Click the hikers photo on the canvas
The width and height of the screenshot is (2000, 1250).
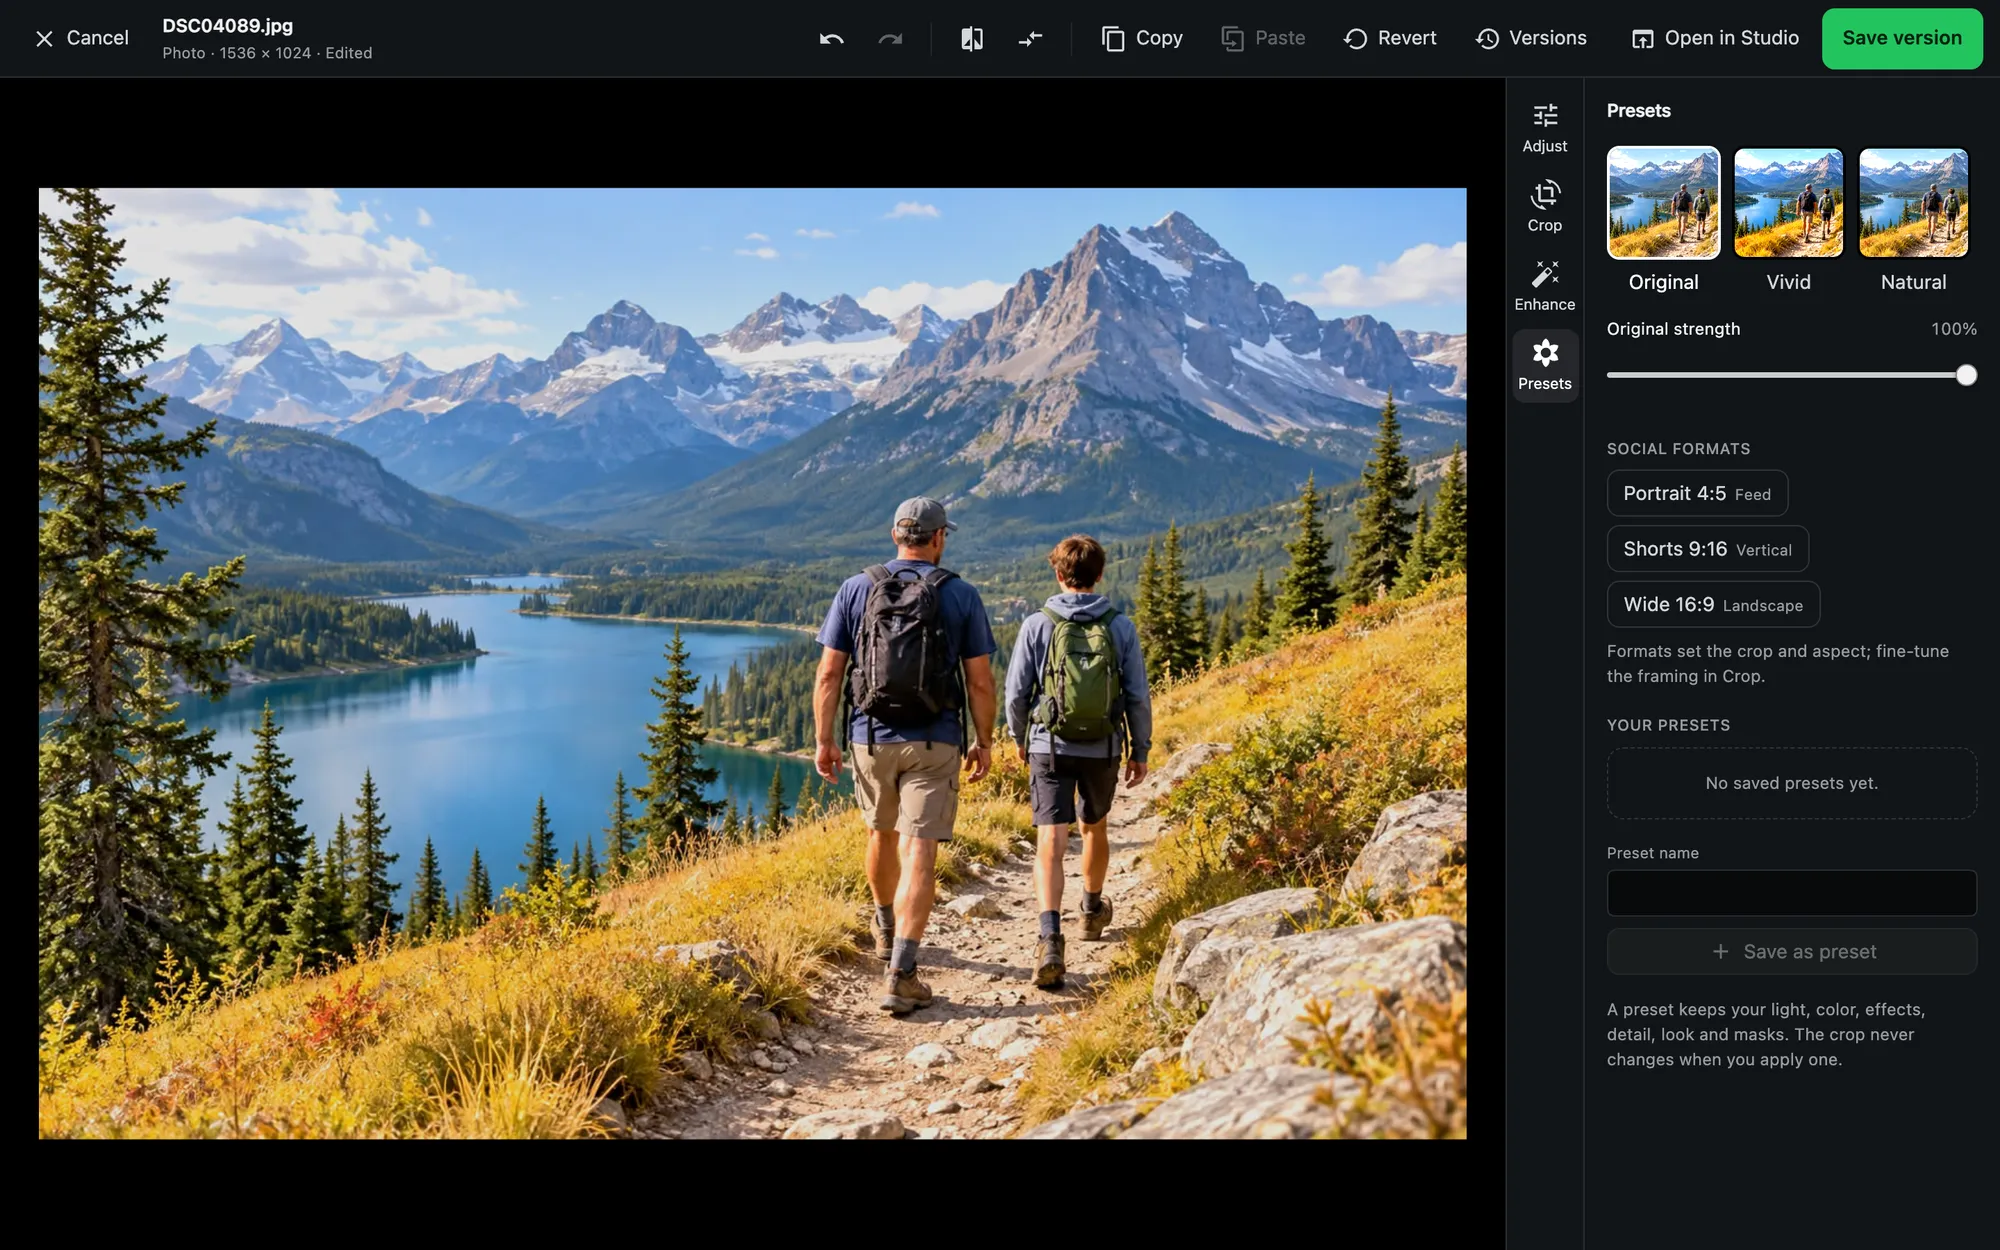point(752,663)
